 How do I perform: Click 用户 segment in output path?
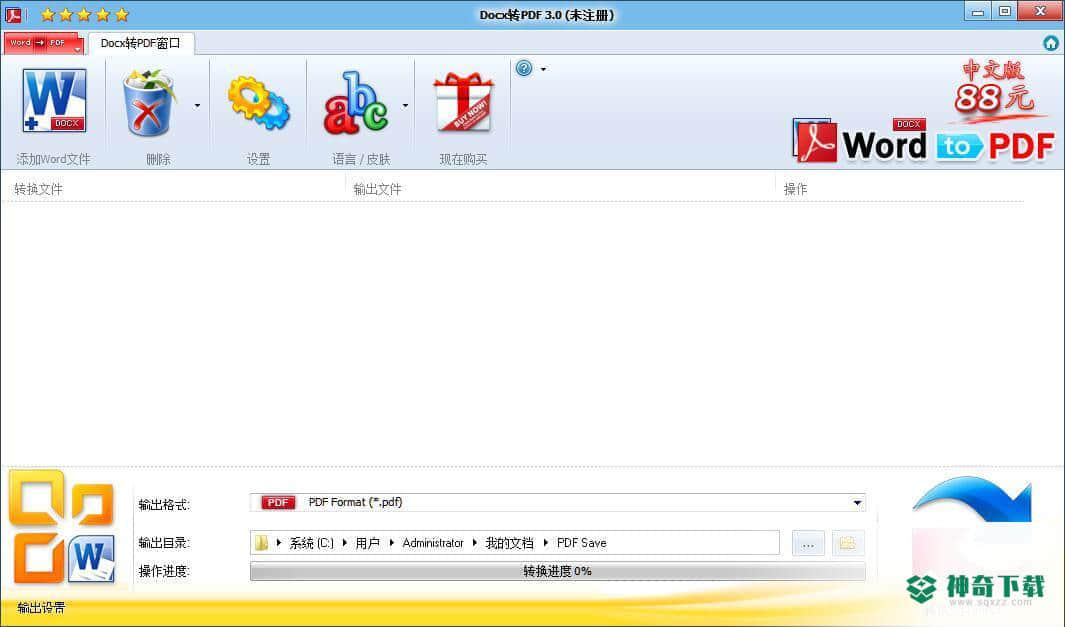[367, 543]
